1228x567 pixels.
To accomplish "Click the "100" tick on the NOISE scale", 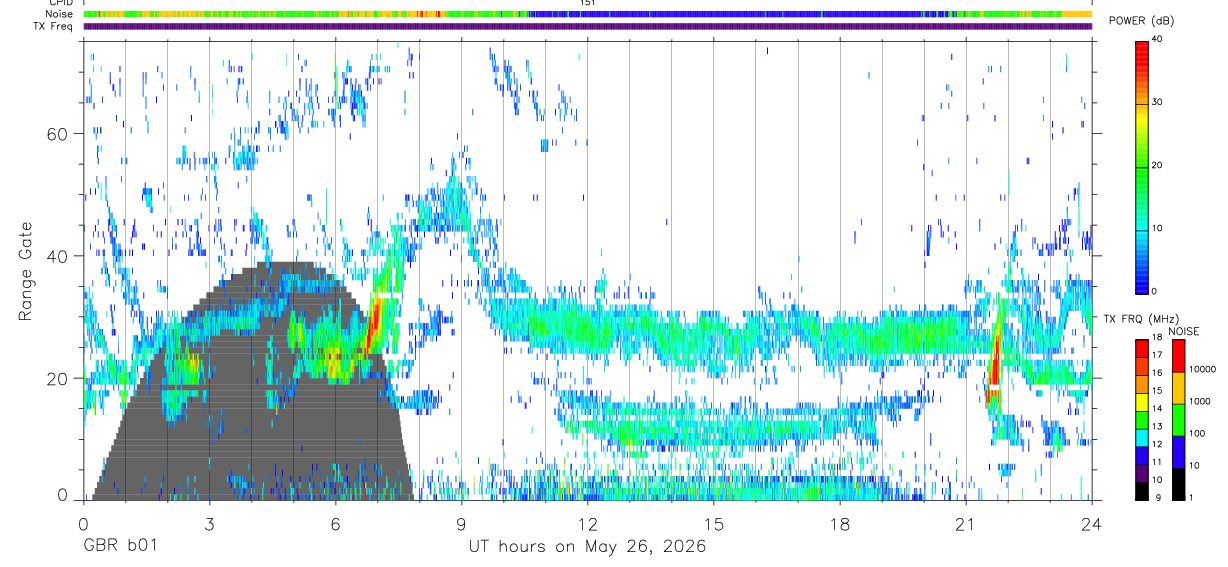I will pyautogui.click(x=1196, y=434).
